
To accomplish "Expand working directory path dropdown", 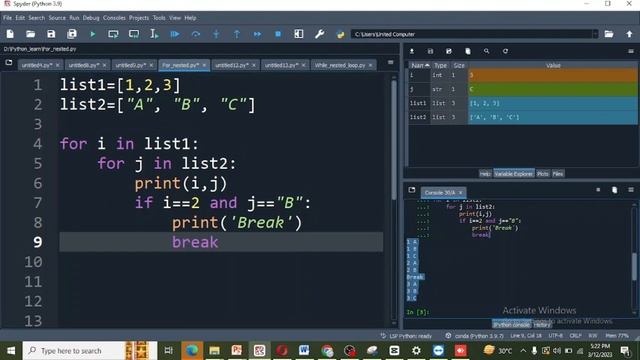I will click(595, 34).
